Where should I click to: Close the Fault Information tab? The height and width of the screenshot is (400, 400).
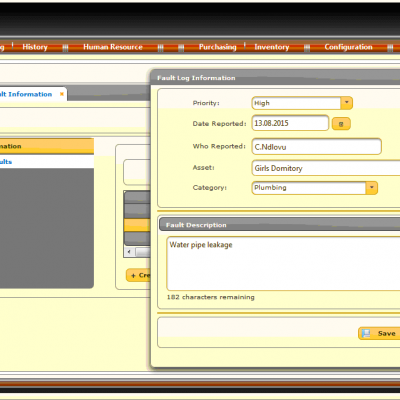[62, 94]
